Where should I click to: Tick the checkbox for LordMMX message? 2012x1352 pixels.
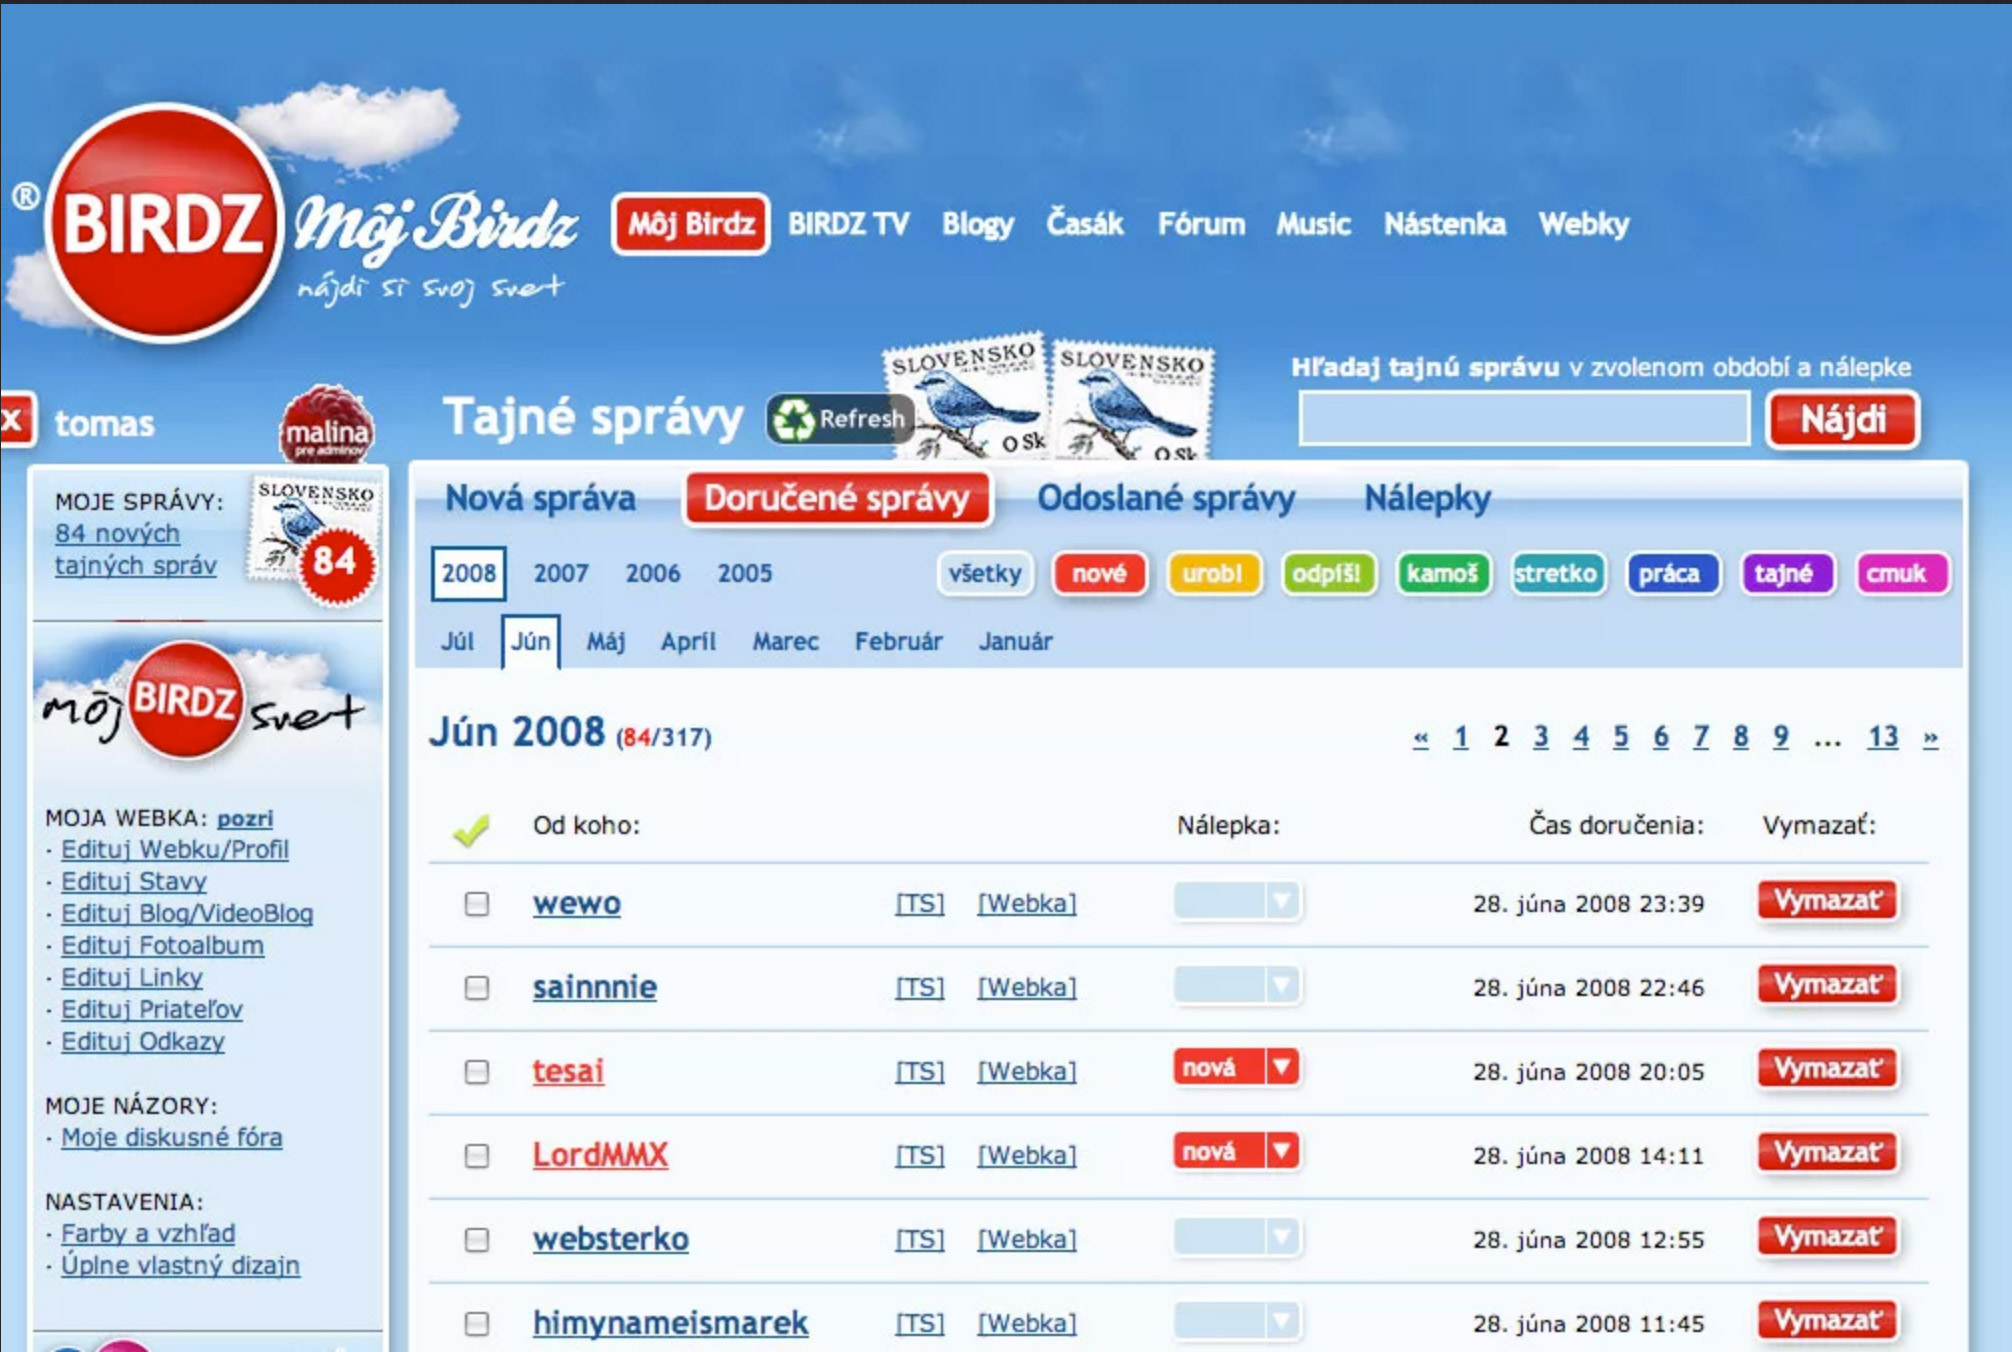click(x=477, y=1156)
